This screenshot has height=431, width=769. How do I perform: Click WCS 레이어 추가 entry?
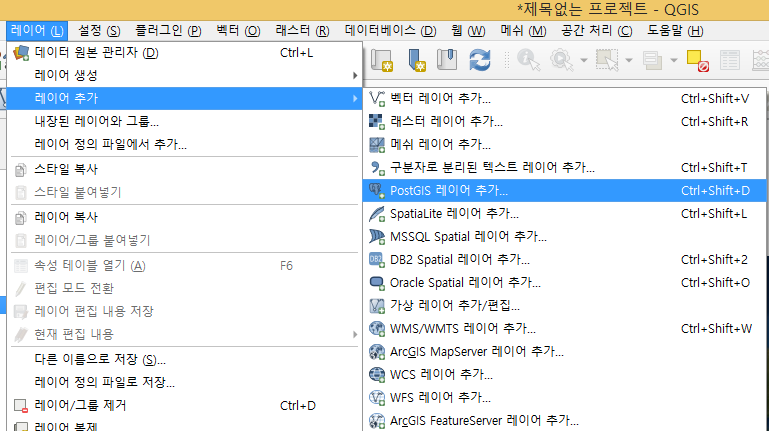(x=565, y=375)
